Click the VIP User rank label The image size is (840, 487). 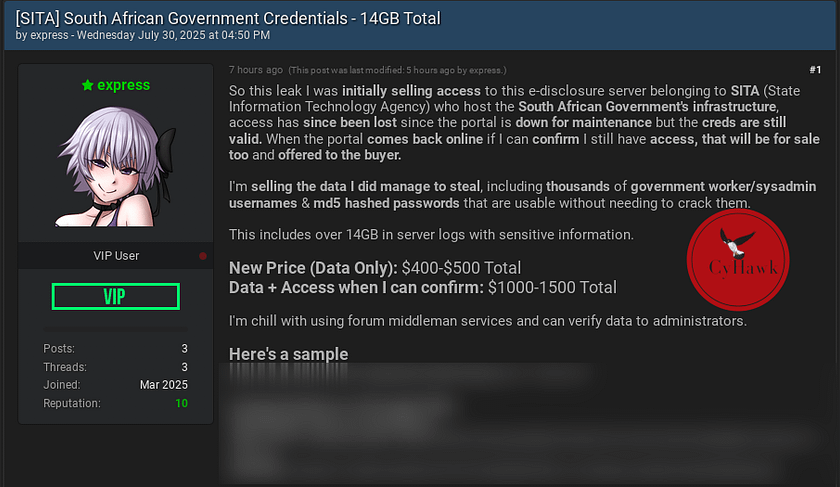116,256
